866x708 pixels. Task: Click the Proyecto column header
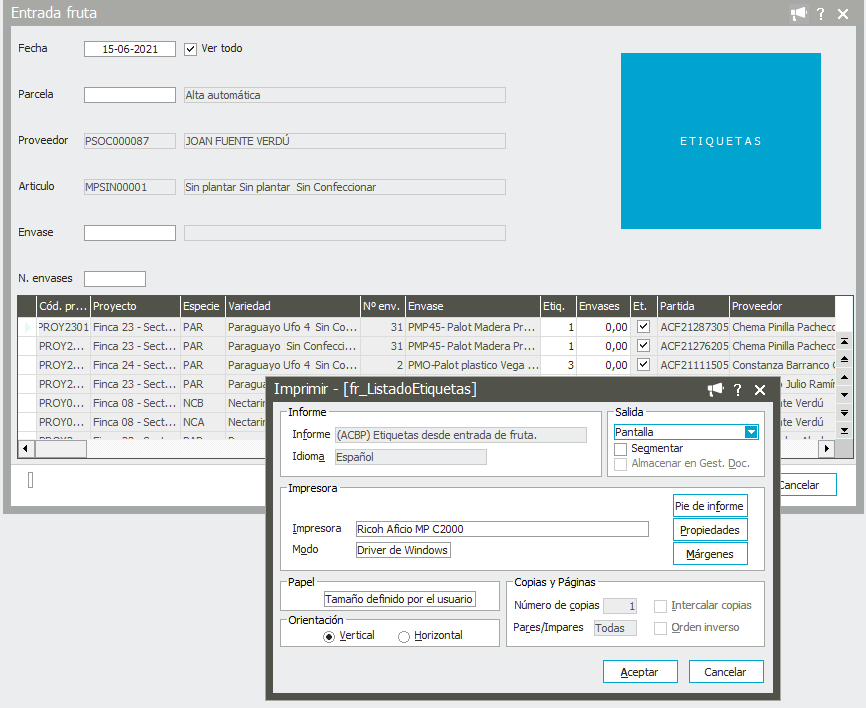(134, 306)
